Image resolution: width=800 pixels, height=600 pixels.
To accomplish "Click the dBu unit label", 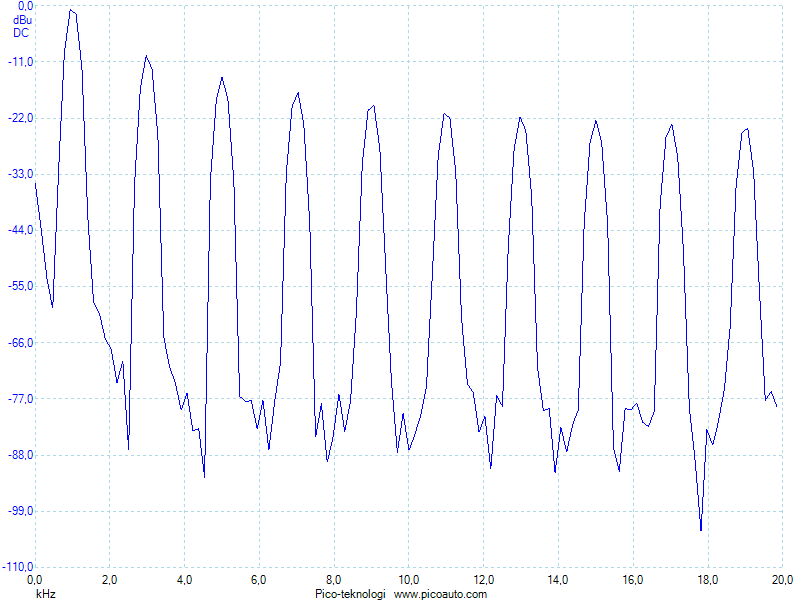I will coord(22,20).
